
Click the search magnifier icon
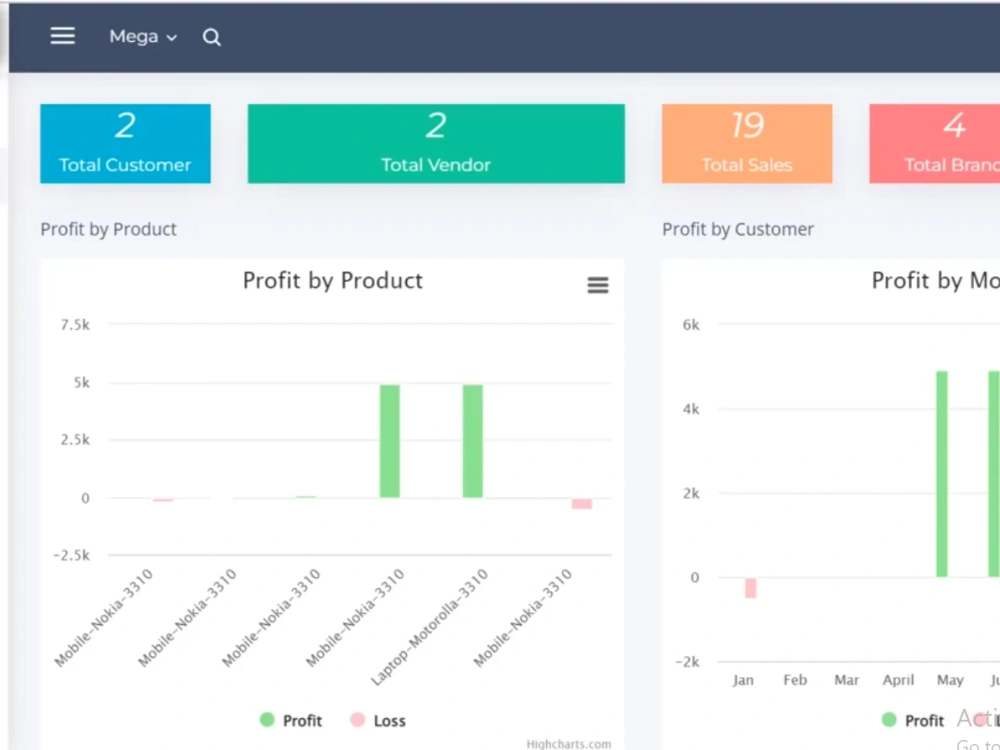click(x=212, y=38)
